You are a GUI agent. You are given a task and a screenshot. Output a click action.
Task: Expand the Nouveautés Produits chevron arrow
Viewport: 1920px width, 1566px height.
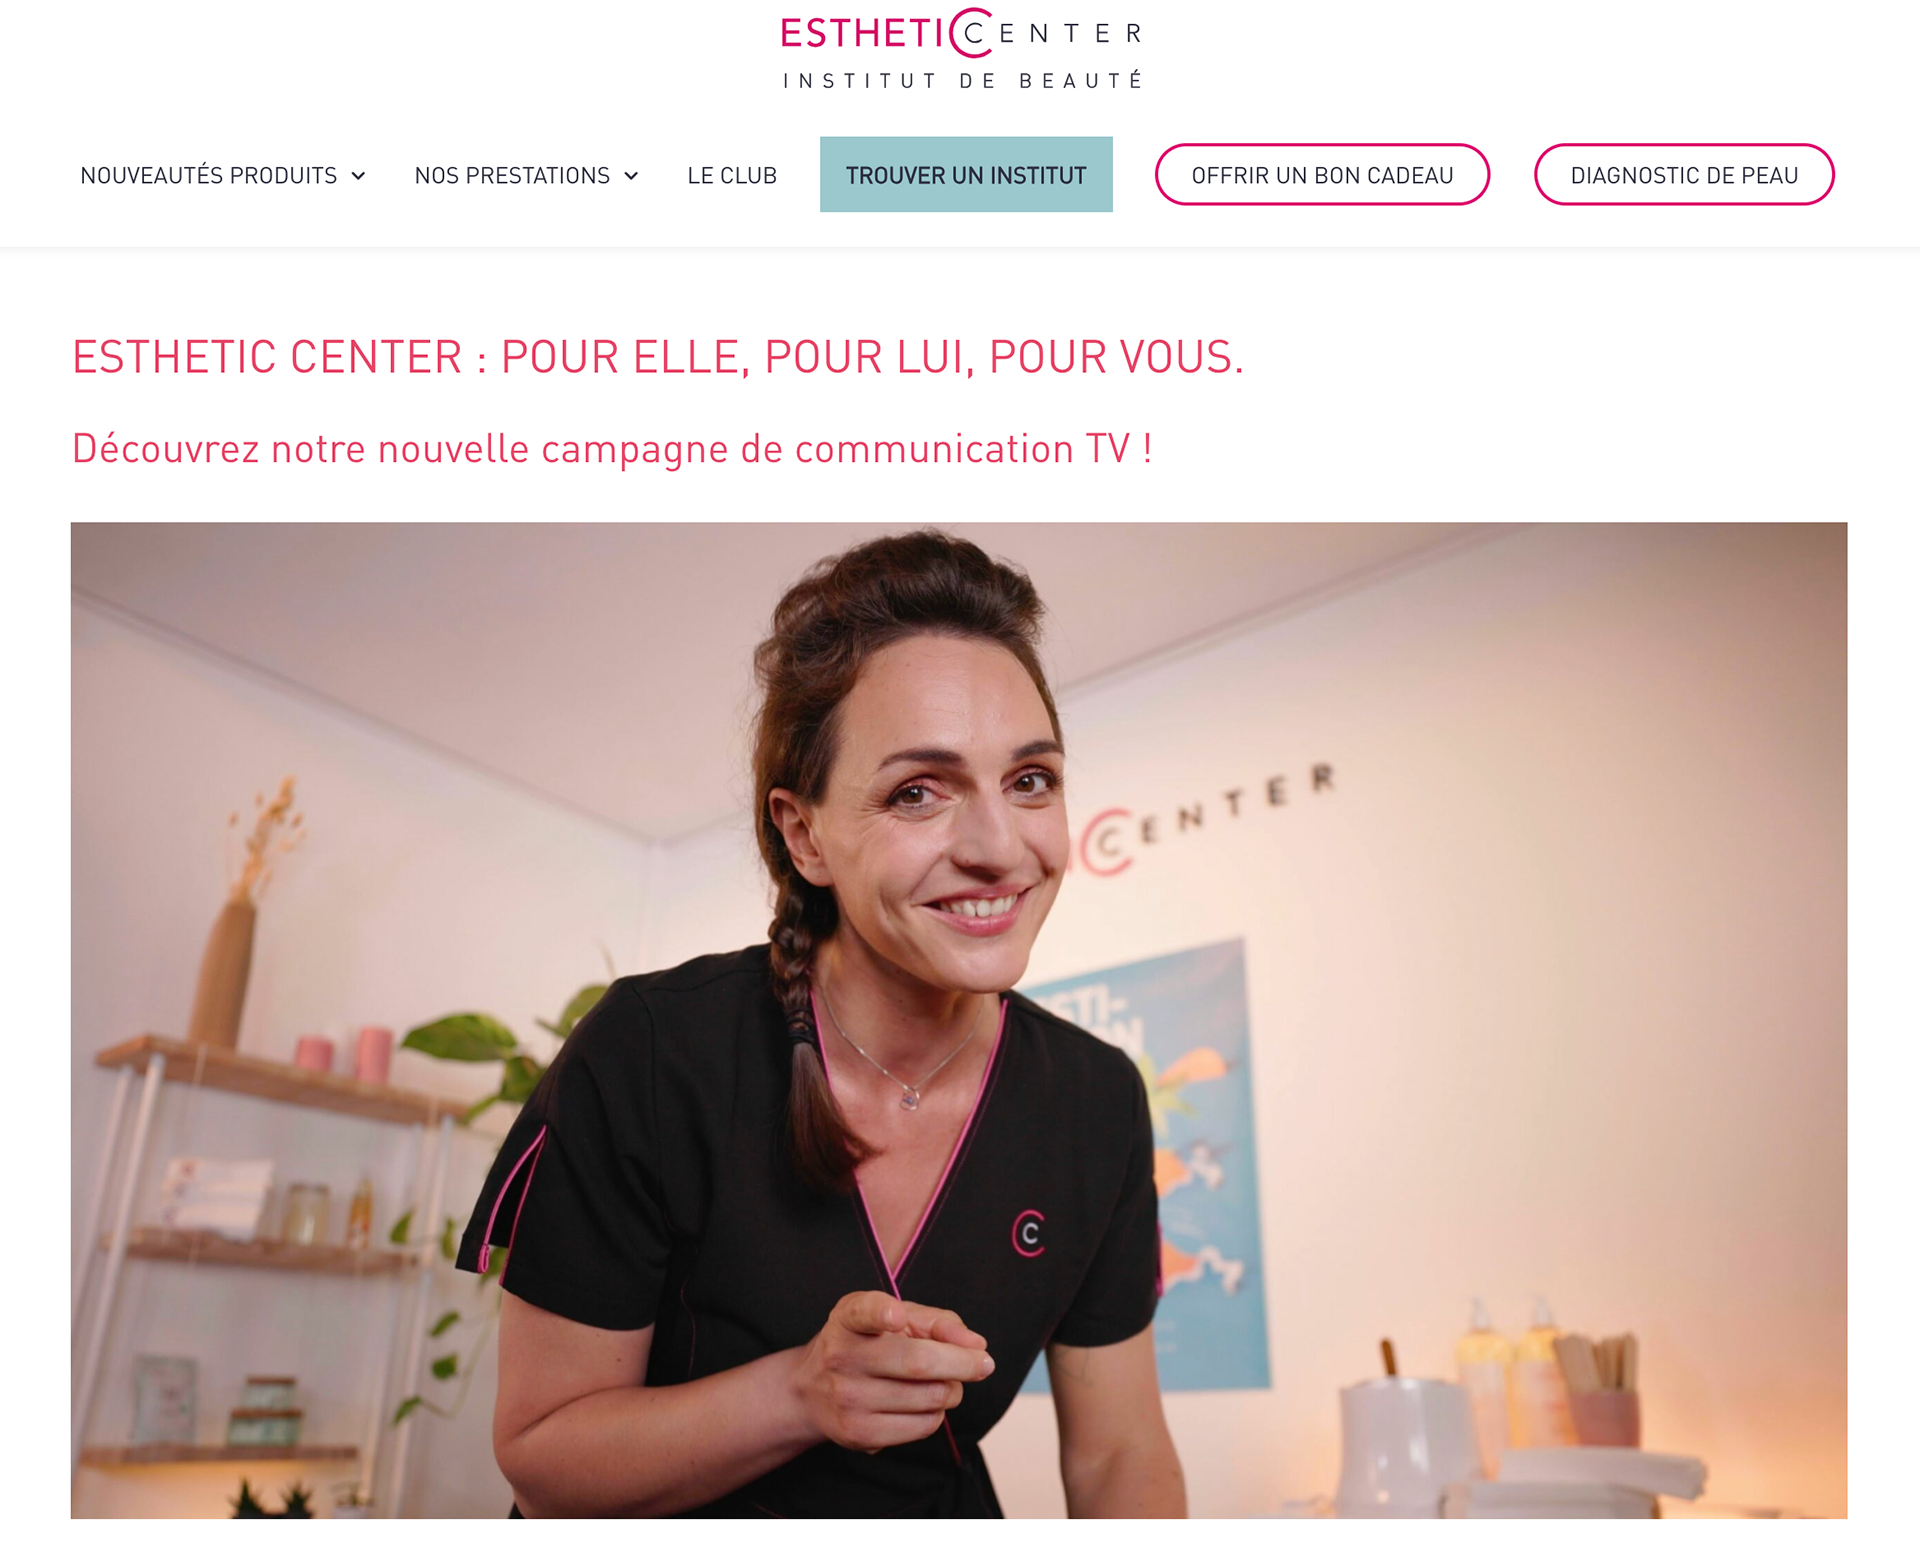click(358, 176)
